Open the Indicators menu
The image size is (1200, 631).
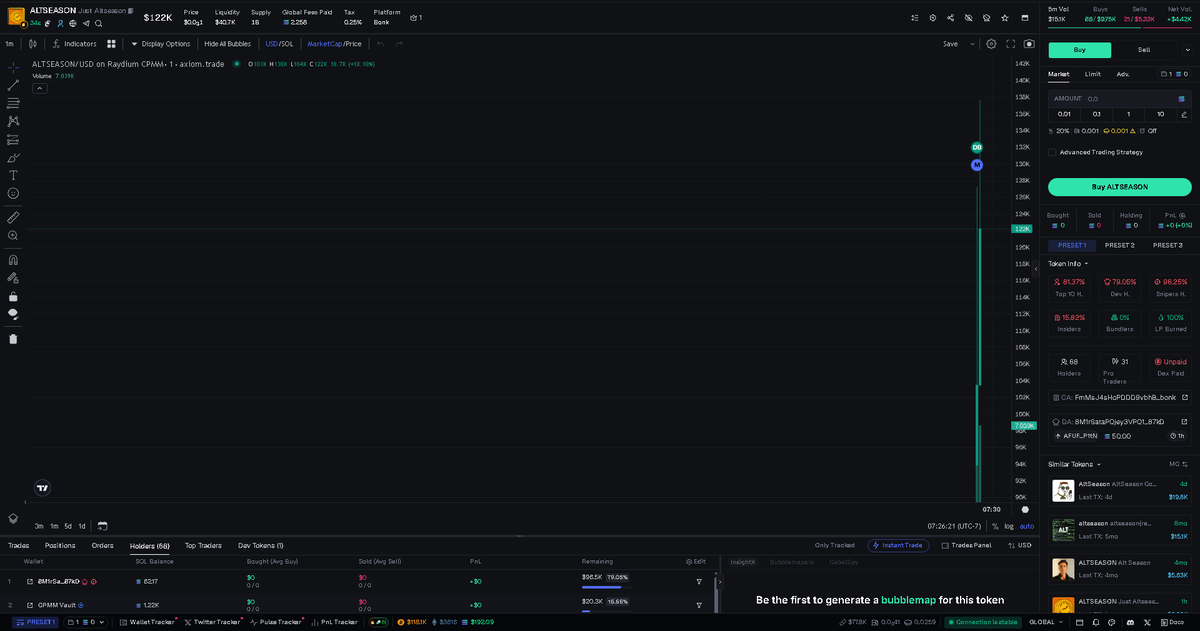(x=74, y=44)
